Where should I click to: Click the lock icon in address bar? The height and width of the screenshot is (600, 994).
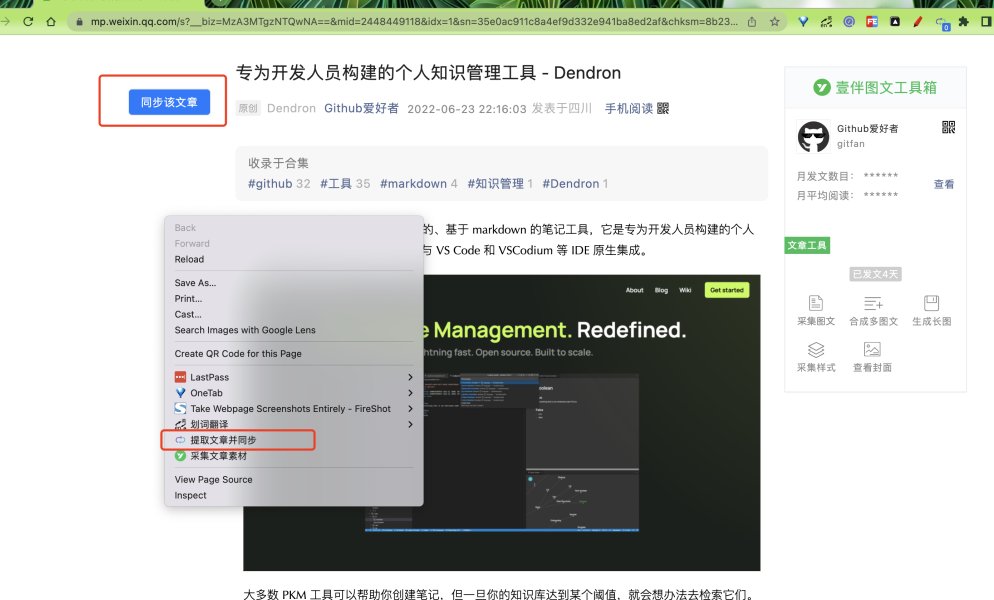click(x=79, y=22)
